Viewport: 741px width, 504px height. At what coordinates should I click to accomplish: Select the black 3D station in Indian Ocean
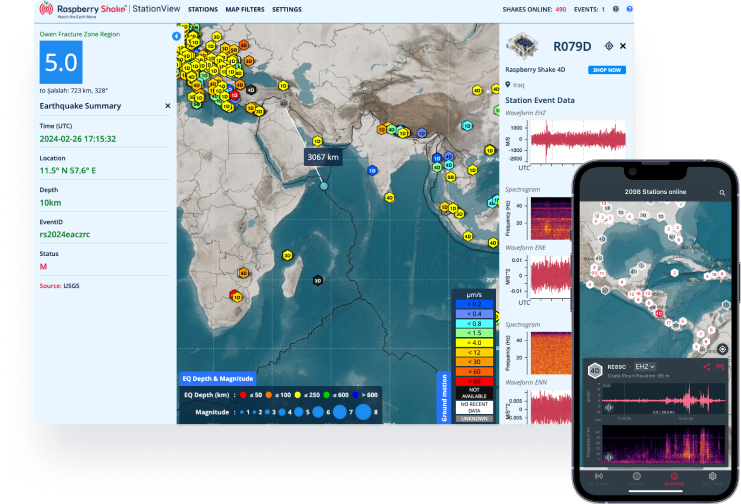(x=318, y=280)
